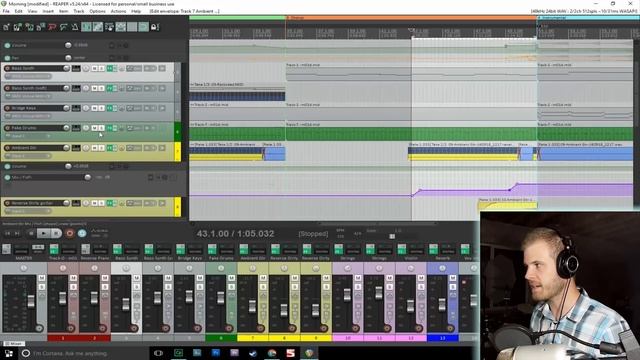Toggle move envelopes with items icon
640x360 pixels.
120,27
